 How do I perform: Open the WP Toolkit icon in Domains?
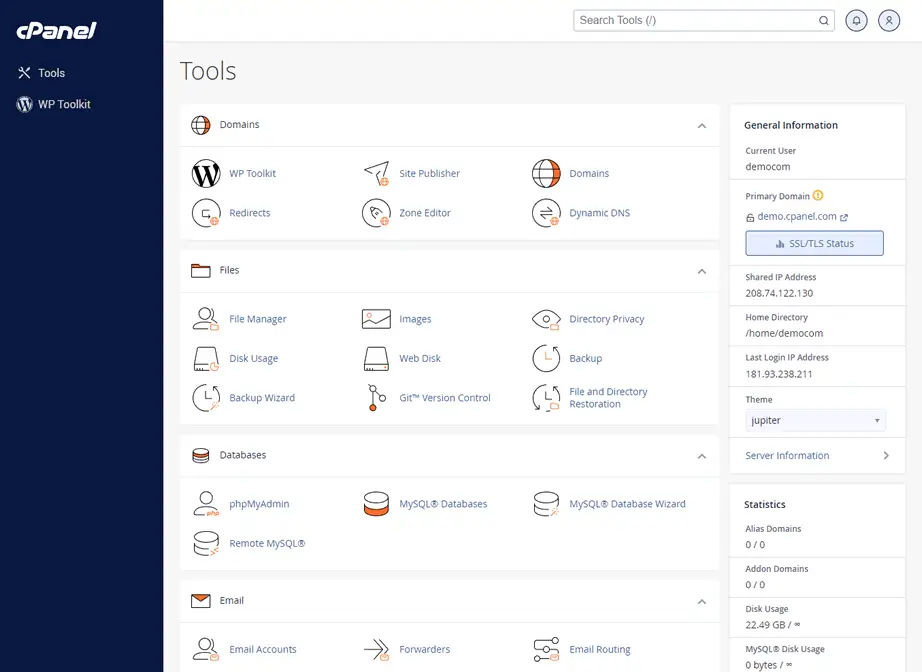tap(206, 174)
